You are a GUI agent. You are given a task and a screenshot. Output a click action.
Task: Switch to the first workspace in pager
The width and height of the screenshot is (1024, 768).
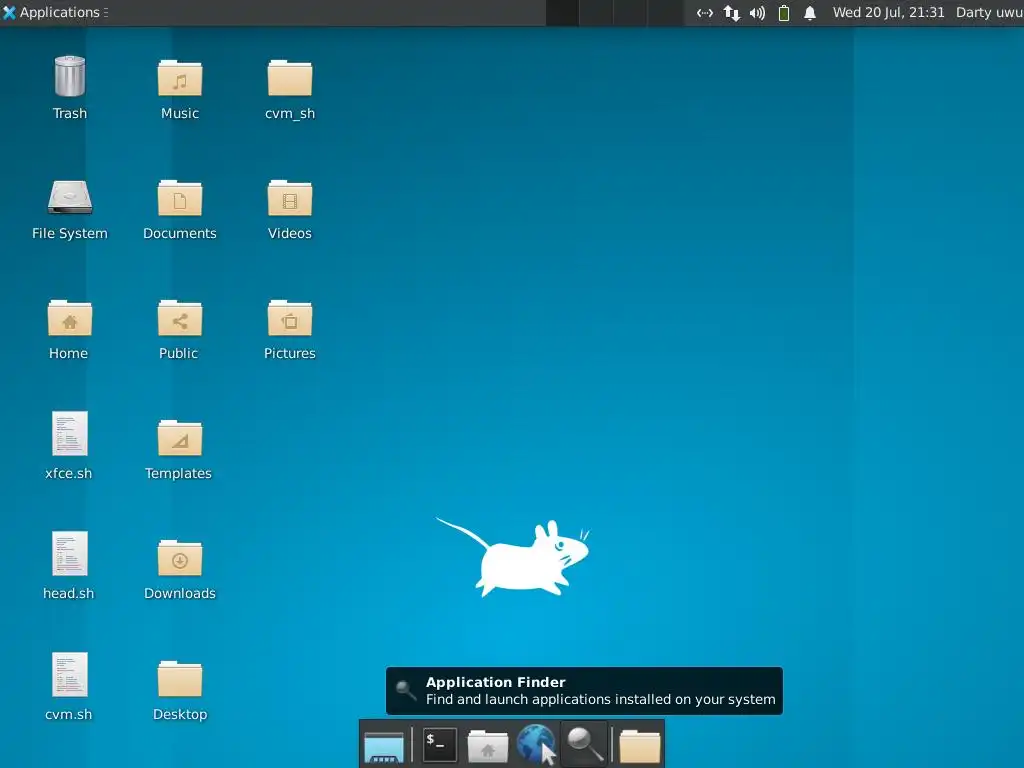(562, 13)
